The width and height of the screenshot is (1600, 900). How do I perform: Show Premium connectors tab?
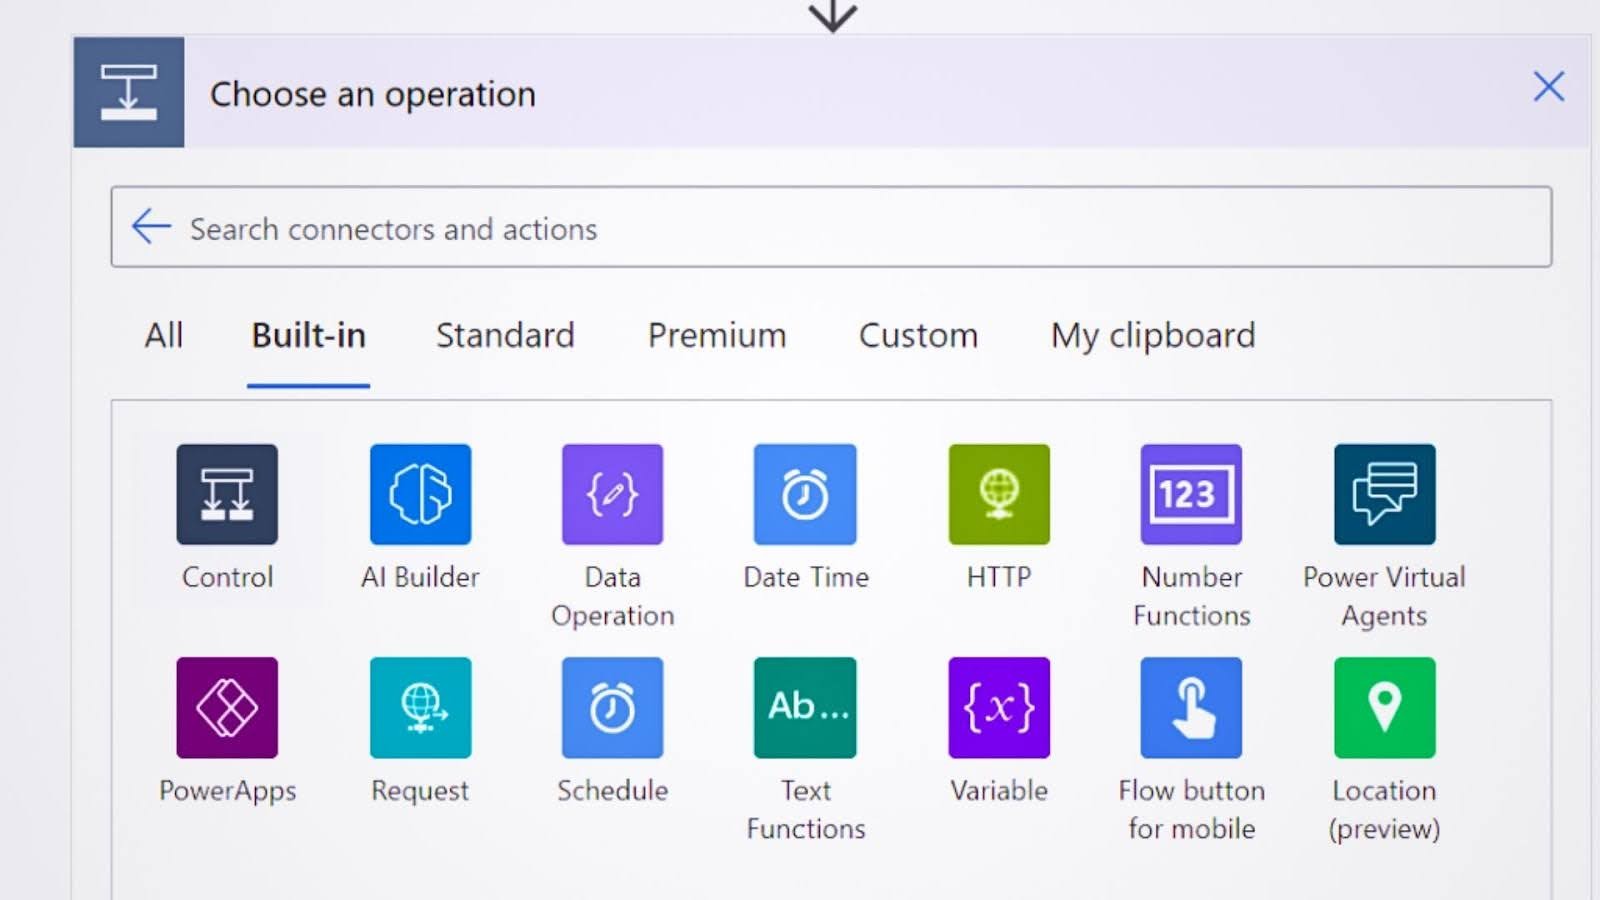717,336
